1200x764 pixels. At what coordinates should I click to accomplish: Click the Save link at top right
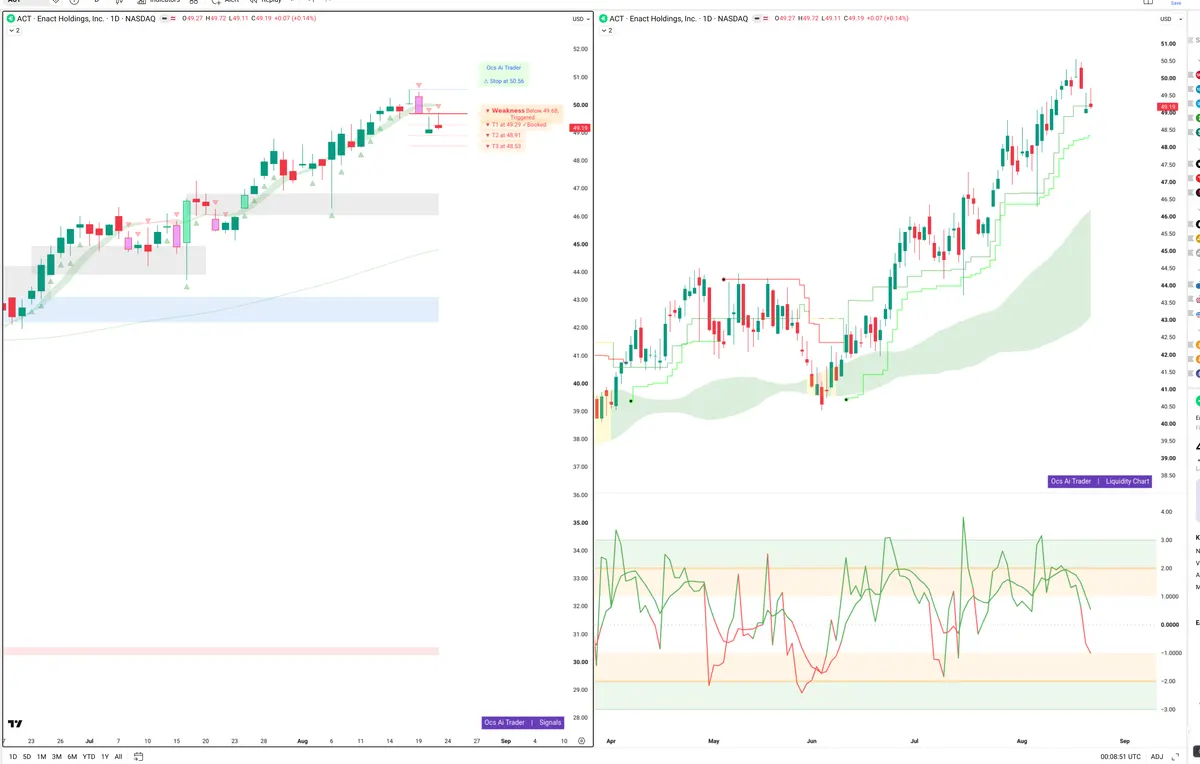[1176, 3]
